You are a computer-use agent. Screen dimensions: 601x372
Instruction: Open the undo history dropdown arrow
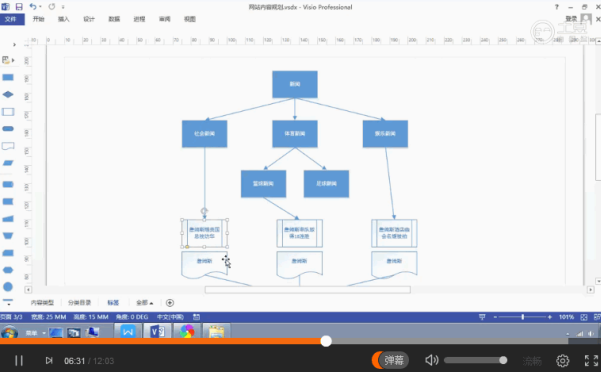pos(40,7)
